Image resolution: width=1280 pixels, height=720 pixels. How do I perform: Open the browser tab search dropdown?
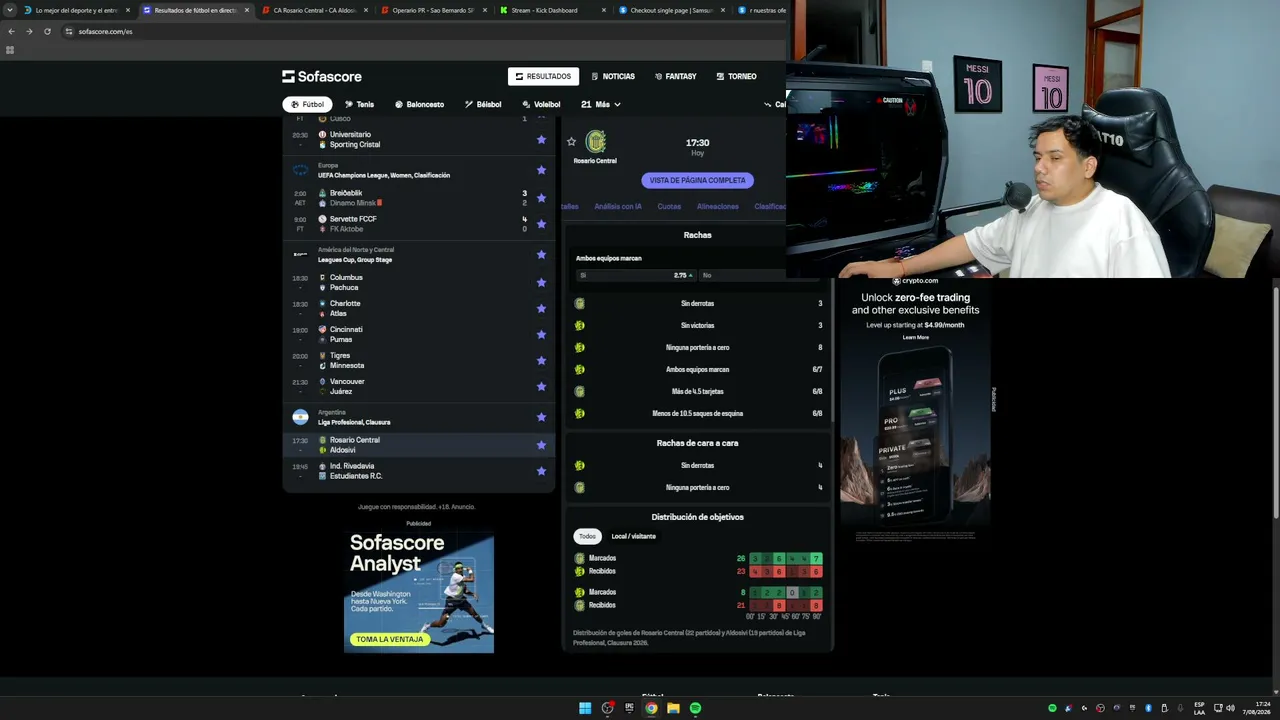(x=10, y=10)
